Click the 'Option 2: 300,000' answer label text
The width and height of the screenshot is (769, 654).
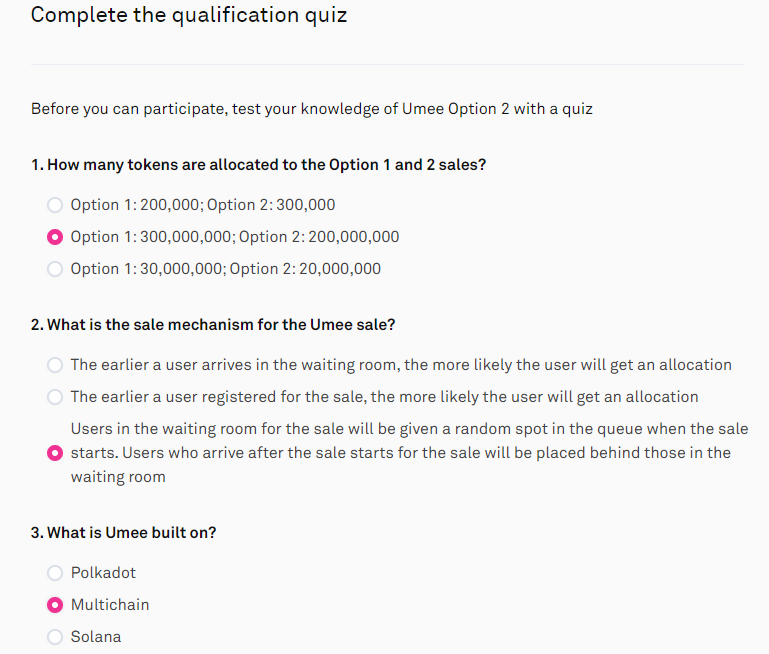203,205
